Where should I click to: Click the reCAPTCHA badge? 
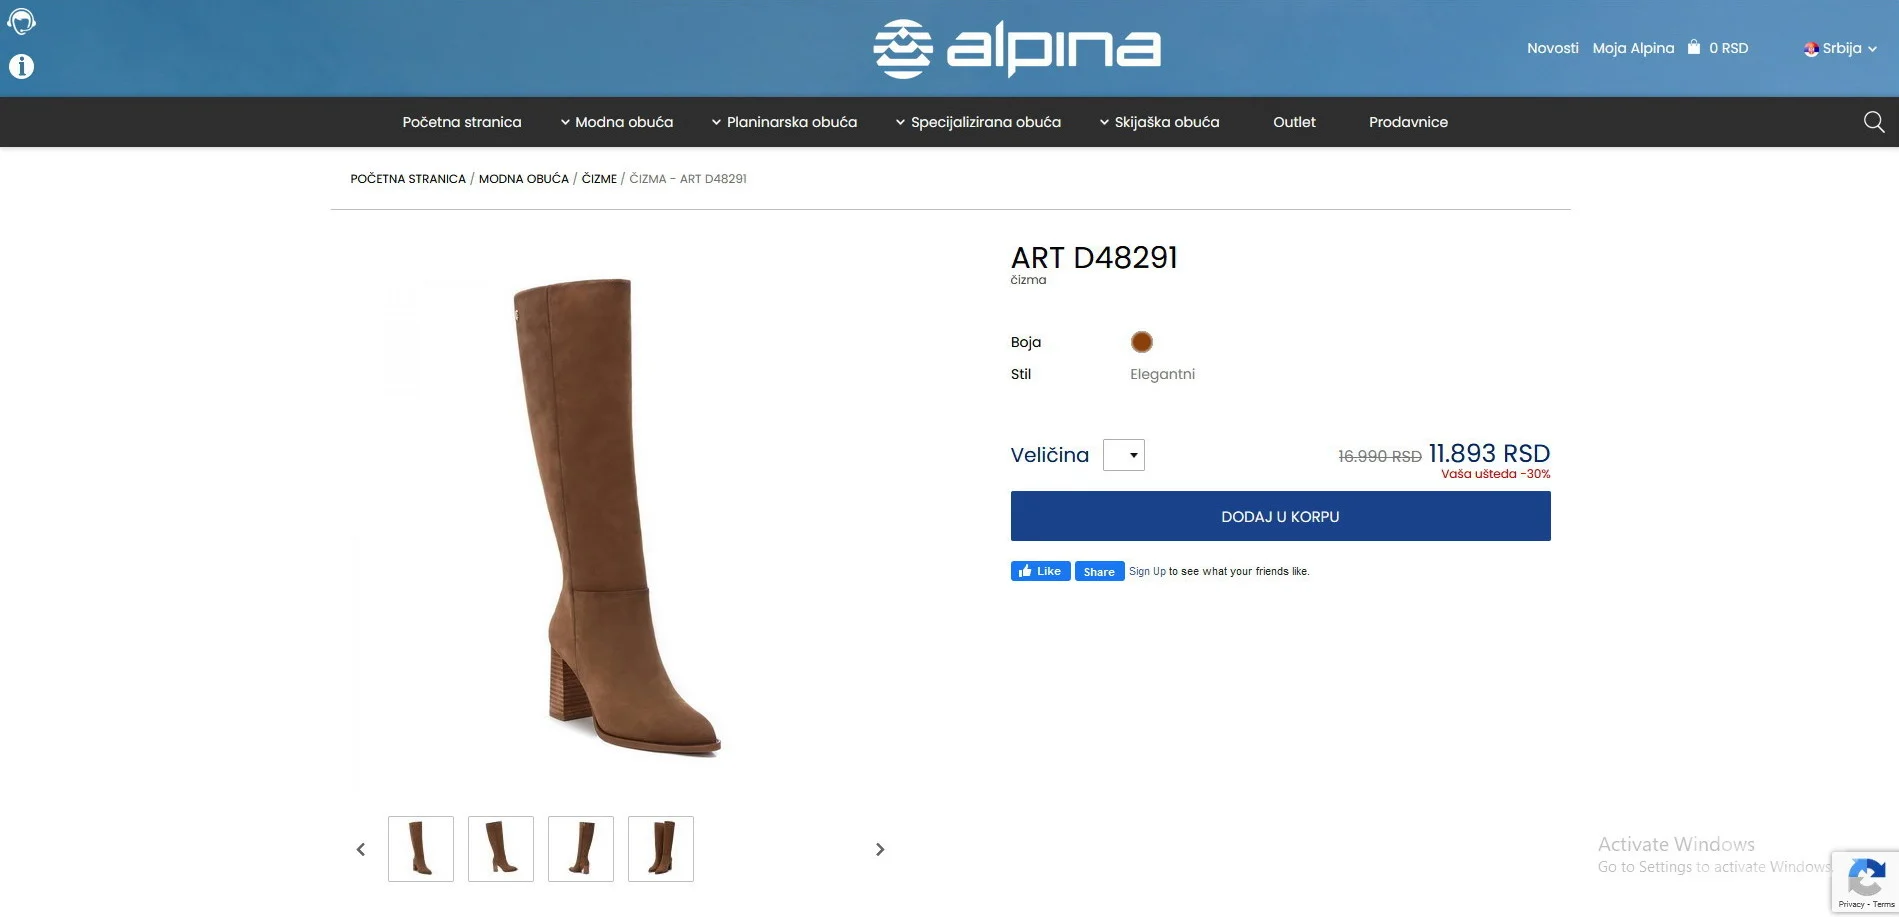[x=1865, y=881]
